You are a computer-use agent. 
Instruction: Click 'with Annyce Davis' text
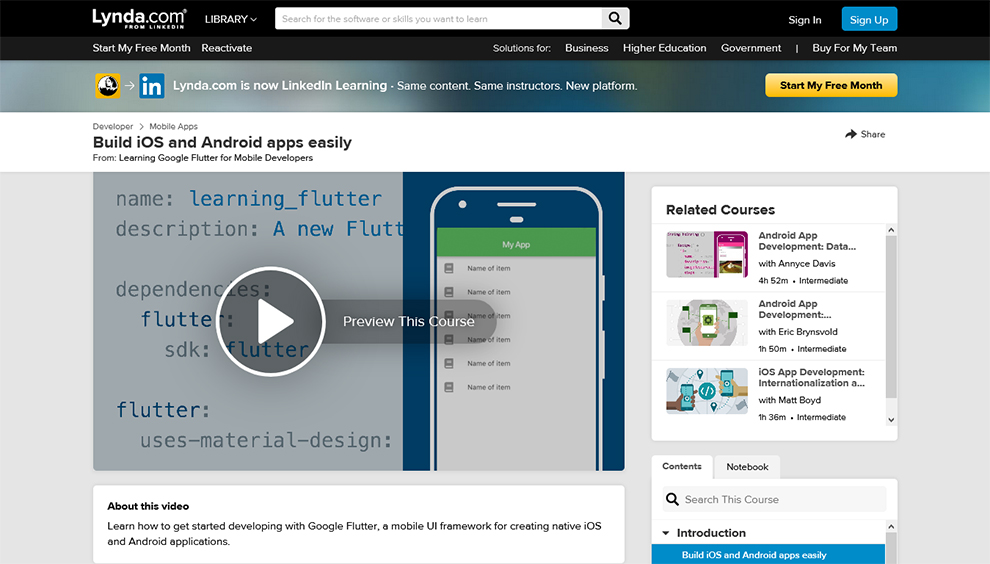point(797,263)
